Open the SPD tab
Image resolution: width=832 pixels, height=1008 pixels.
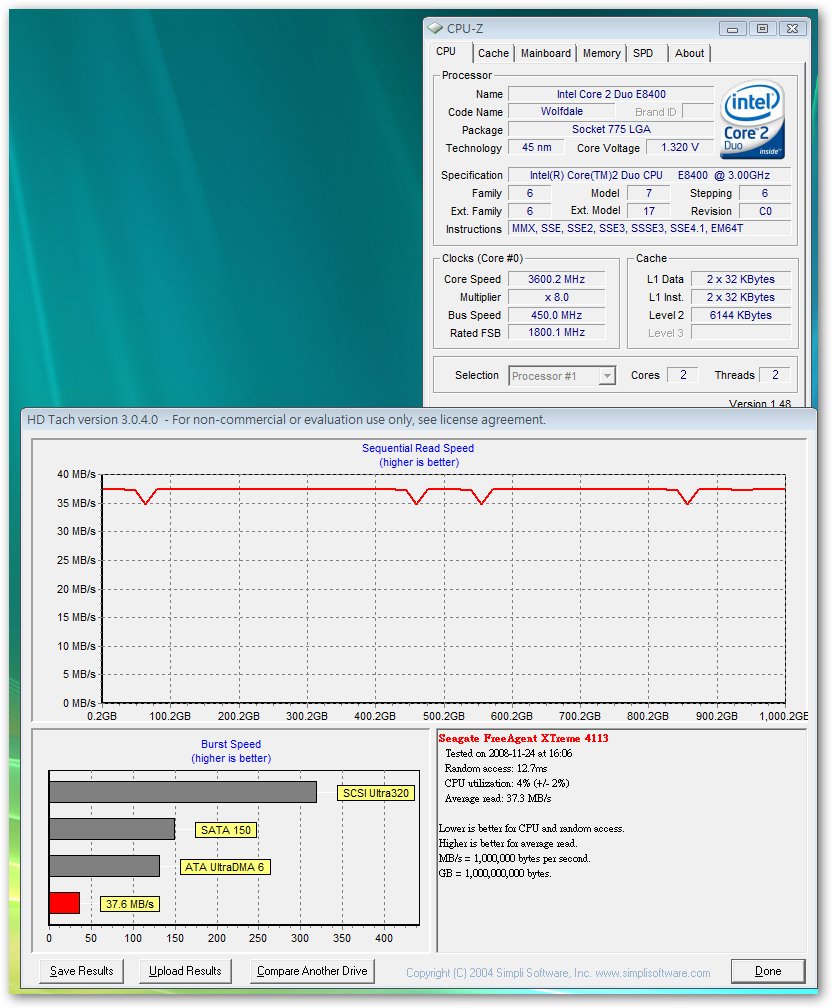[x=643, y=53]
